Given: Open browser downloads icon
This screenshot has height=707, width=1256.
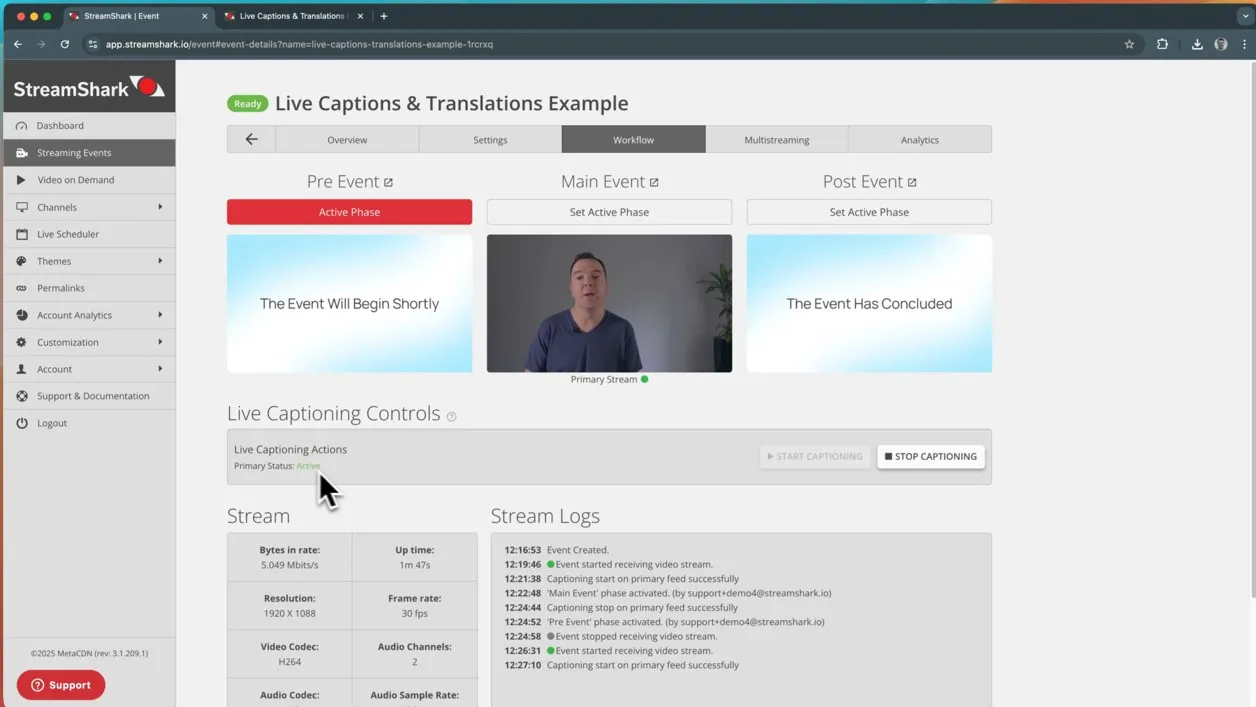Looking at the screenshot, I should pyautogui.click(x=1197, y=44).
